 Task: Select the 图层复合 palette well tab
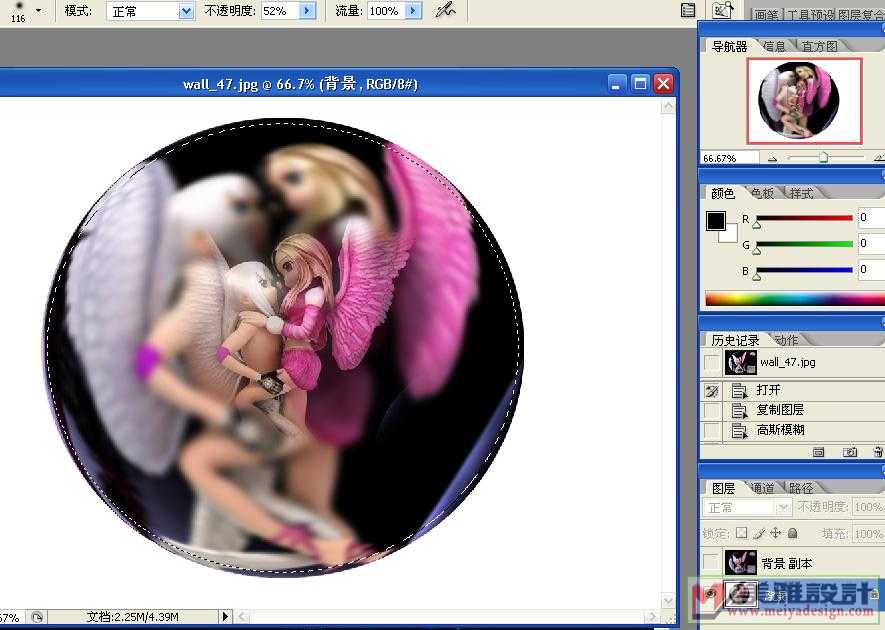861,15
